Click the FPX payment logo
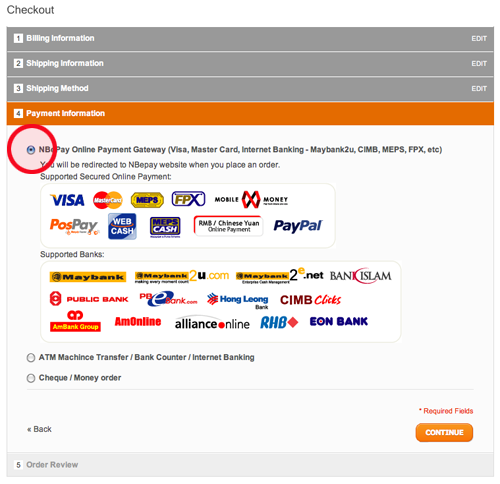Viewport: 500px width, 484px height. coord(188,199)
